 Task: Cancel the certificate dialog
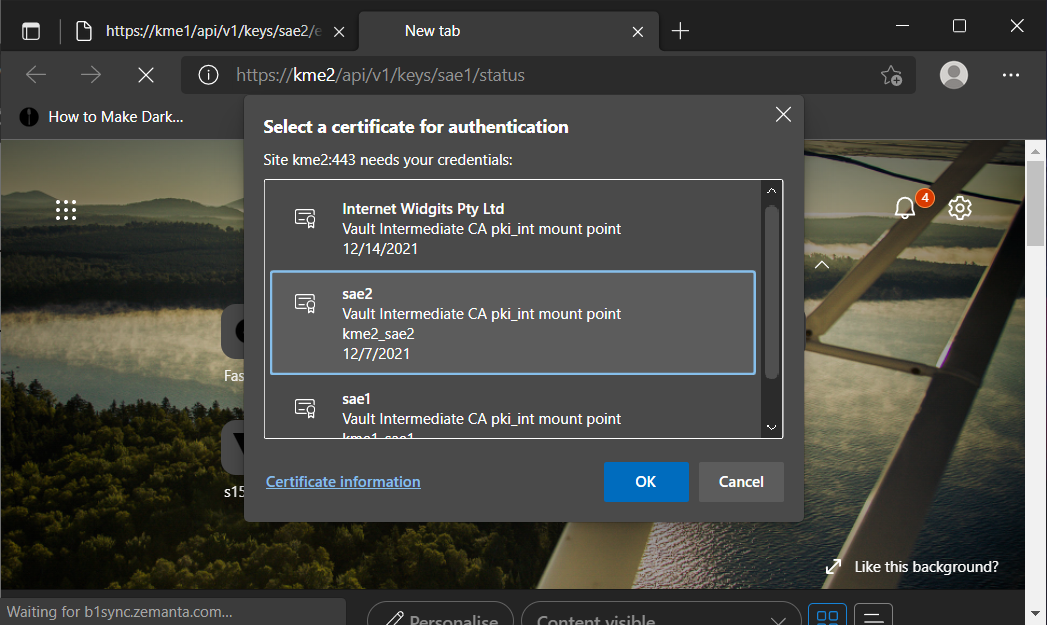[741, 481]
